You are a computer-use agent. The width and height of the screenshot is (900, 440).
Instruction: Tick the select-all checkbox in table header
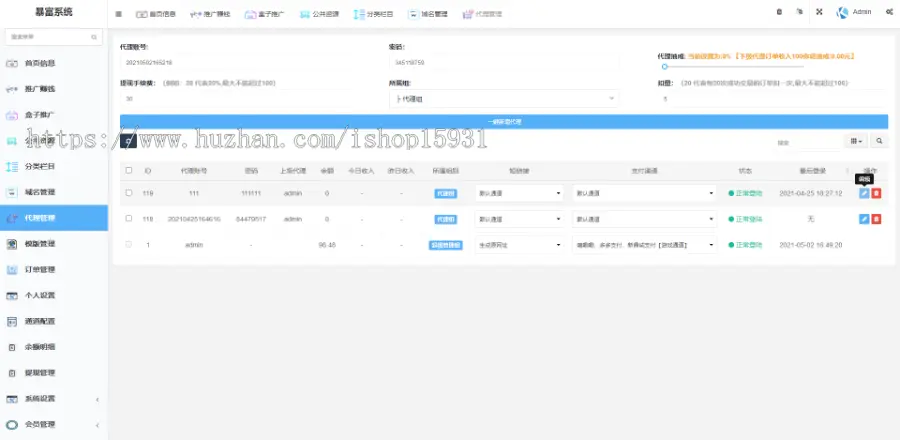(x=128, y=170)
